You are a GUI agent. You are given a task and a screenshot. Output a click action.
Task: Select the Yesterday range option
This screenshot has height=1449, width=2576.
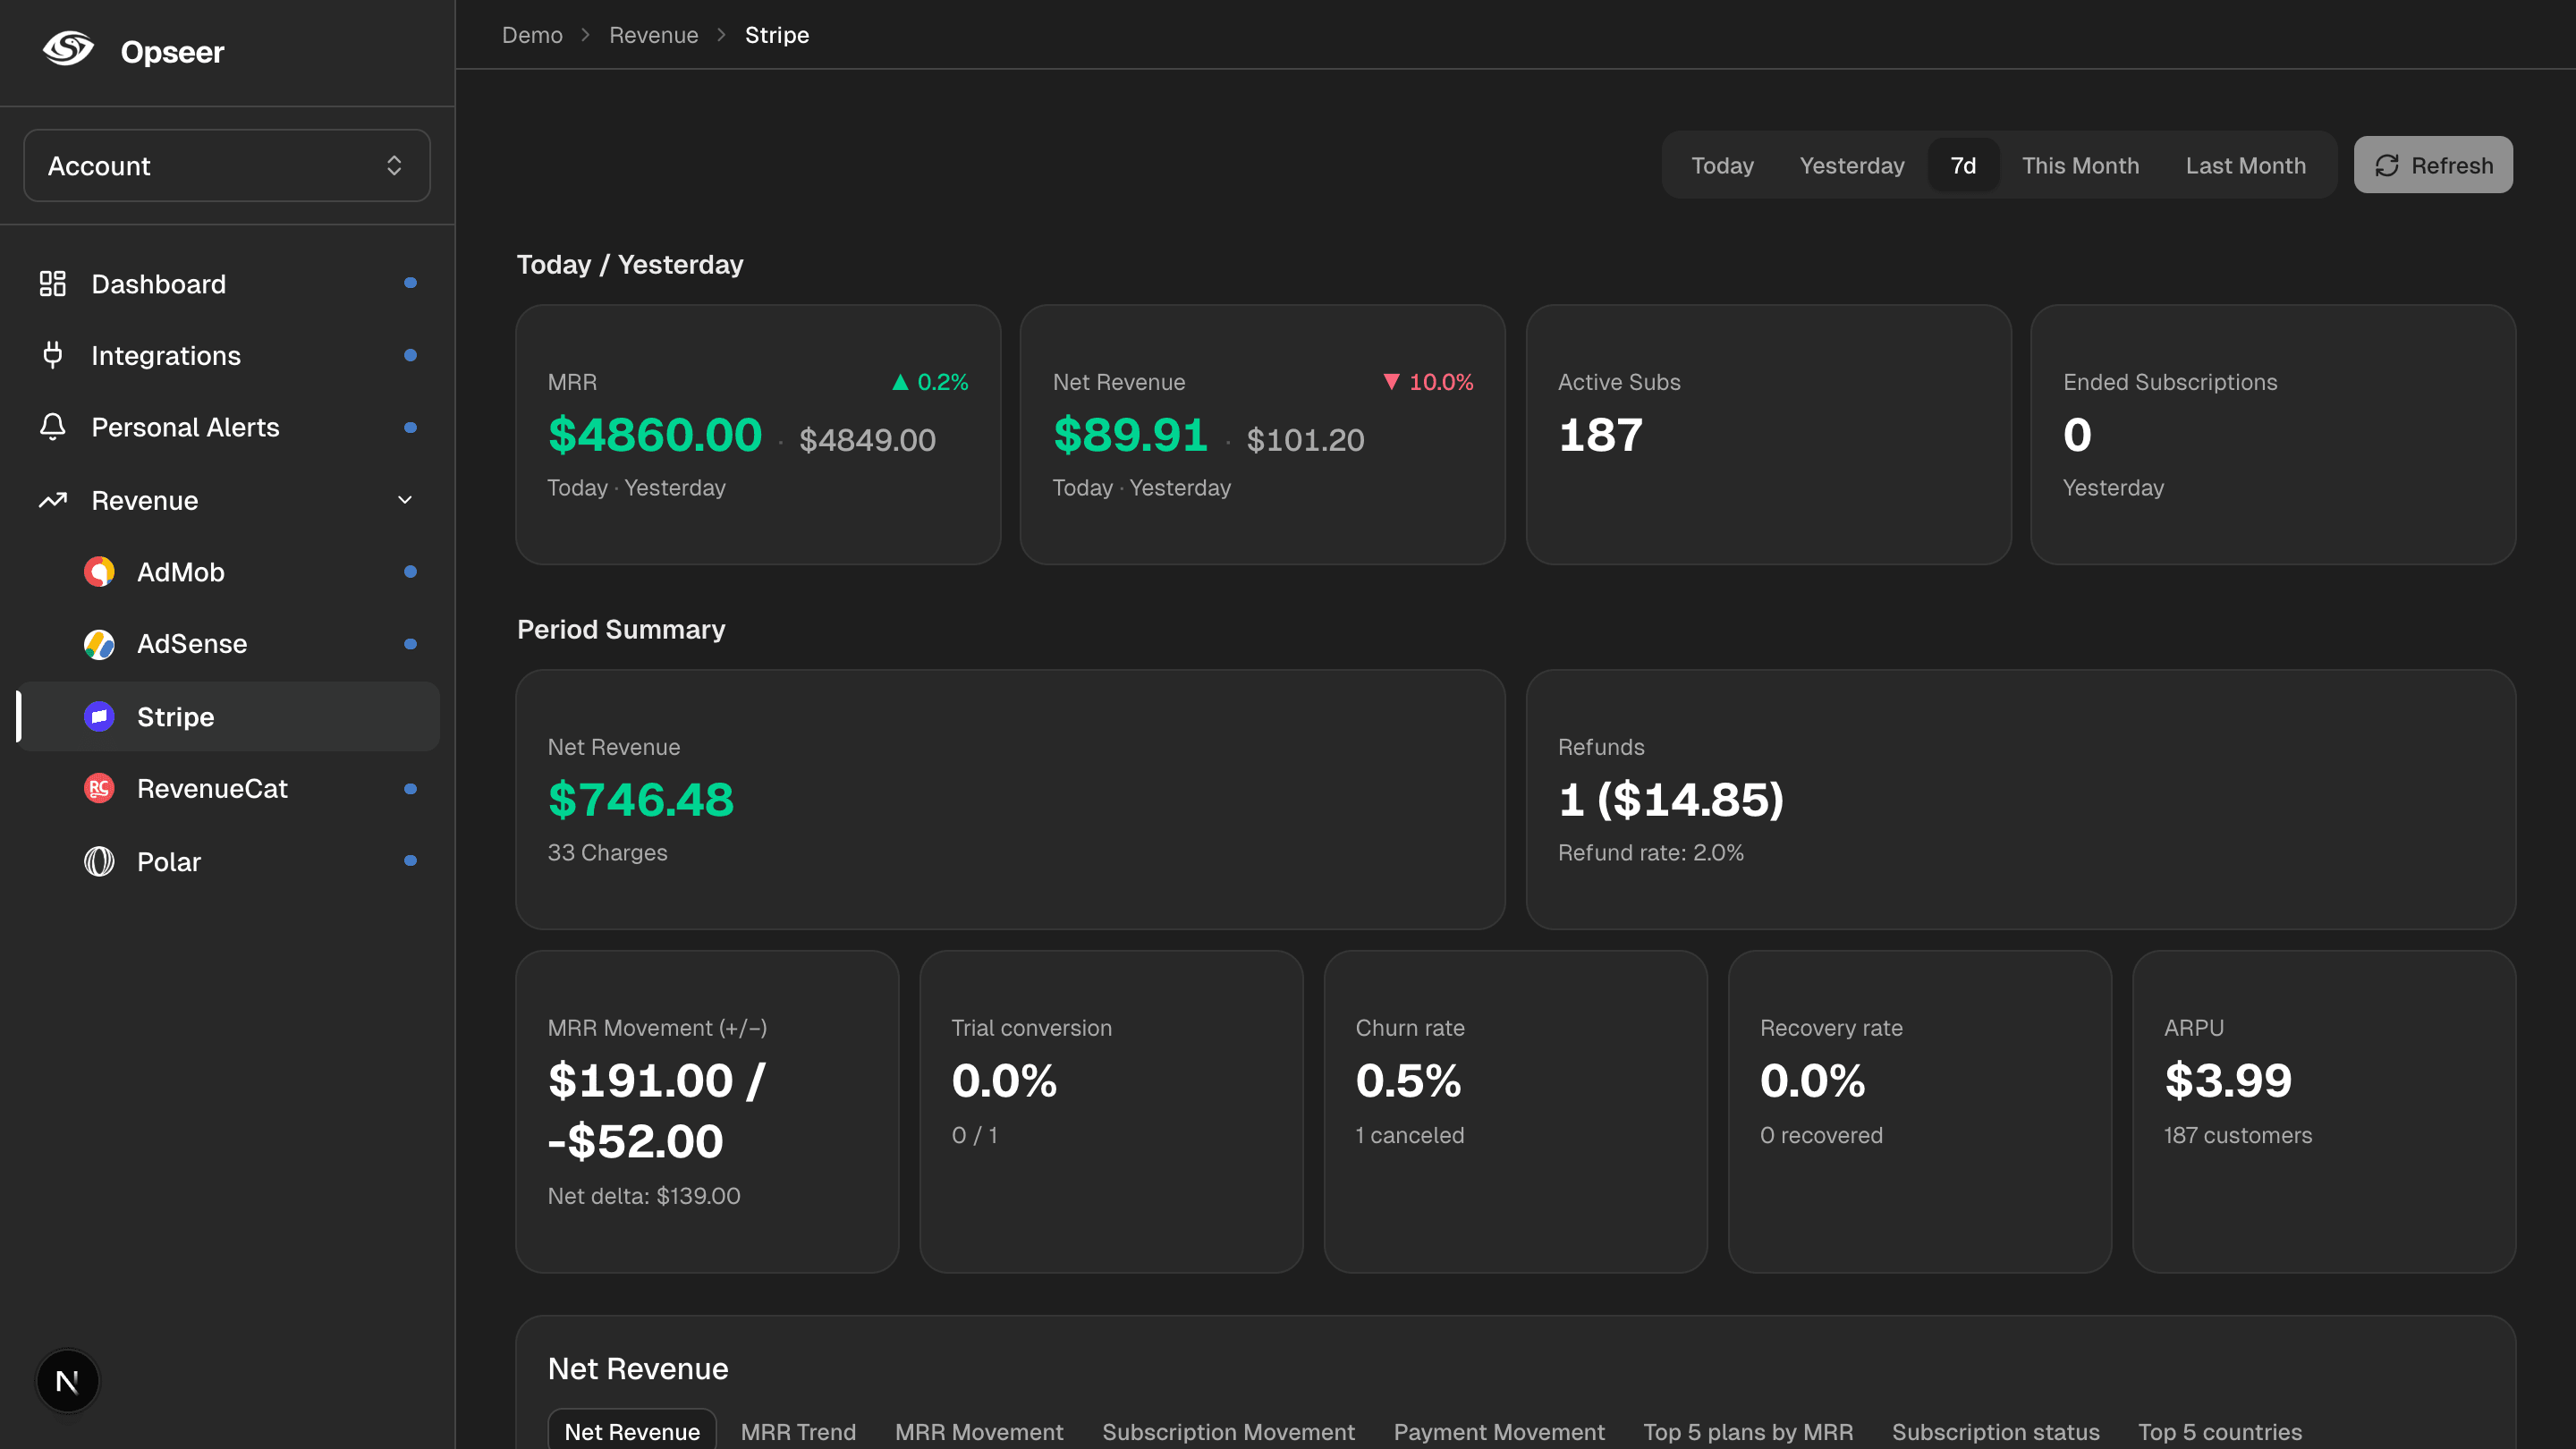pyautogui.click(x=1852, y=165)
